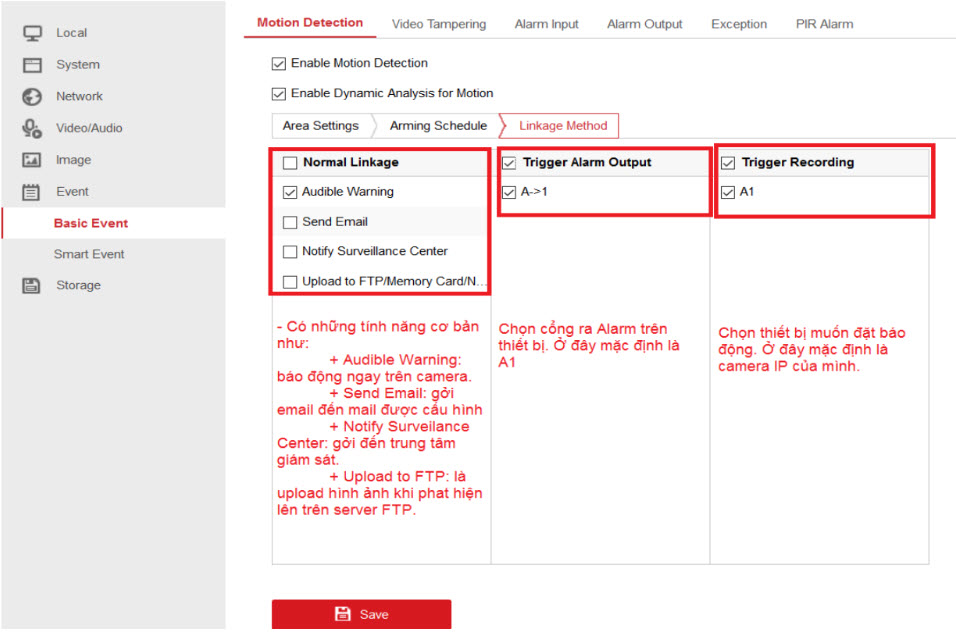
Task: Uncheck the A->1 alarm output checkbox
Action: 509,192
